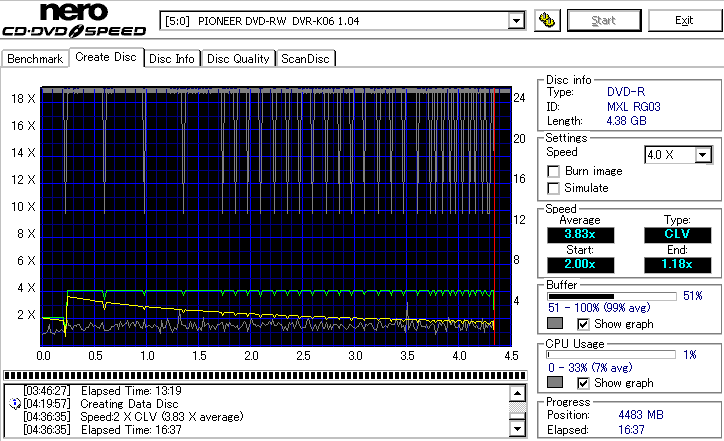Enable the Burn image checkbox
Viewport: 724px width, 441px height.
tap(553, 171)
